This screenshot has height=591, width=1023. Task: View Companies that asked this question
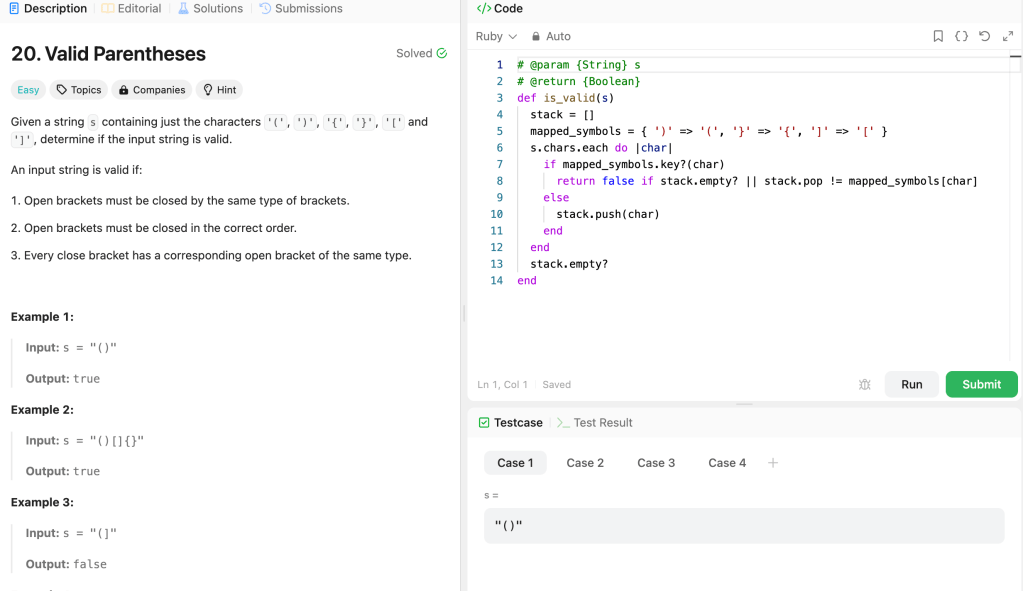coord(151,89)
